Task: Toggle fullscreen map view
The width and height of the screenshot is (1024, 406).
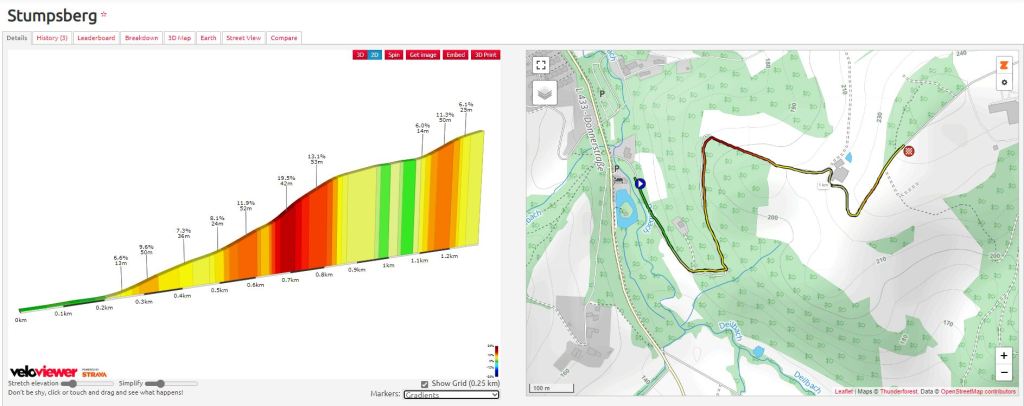Action: [541, 65]
